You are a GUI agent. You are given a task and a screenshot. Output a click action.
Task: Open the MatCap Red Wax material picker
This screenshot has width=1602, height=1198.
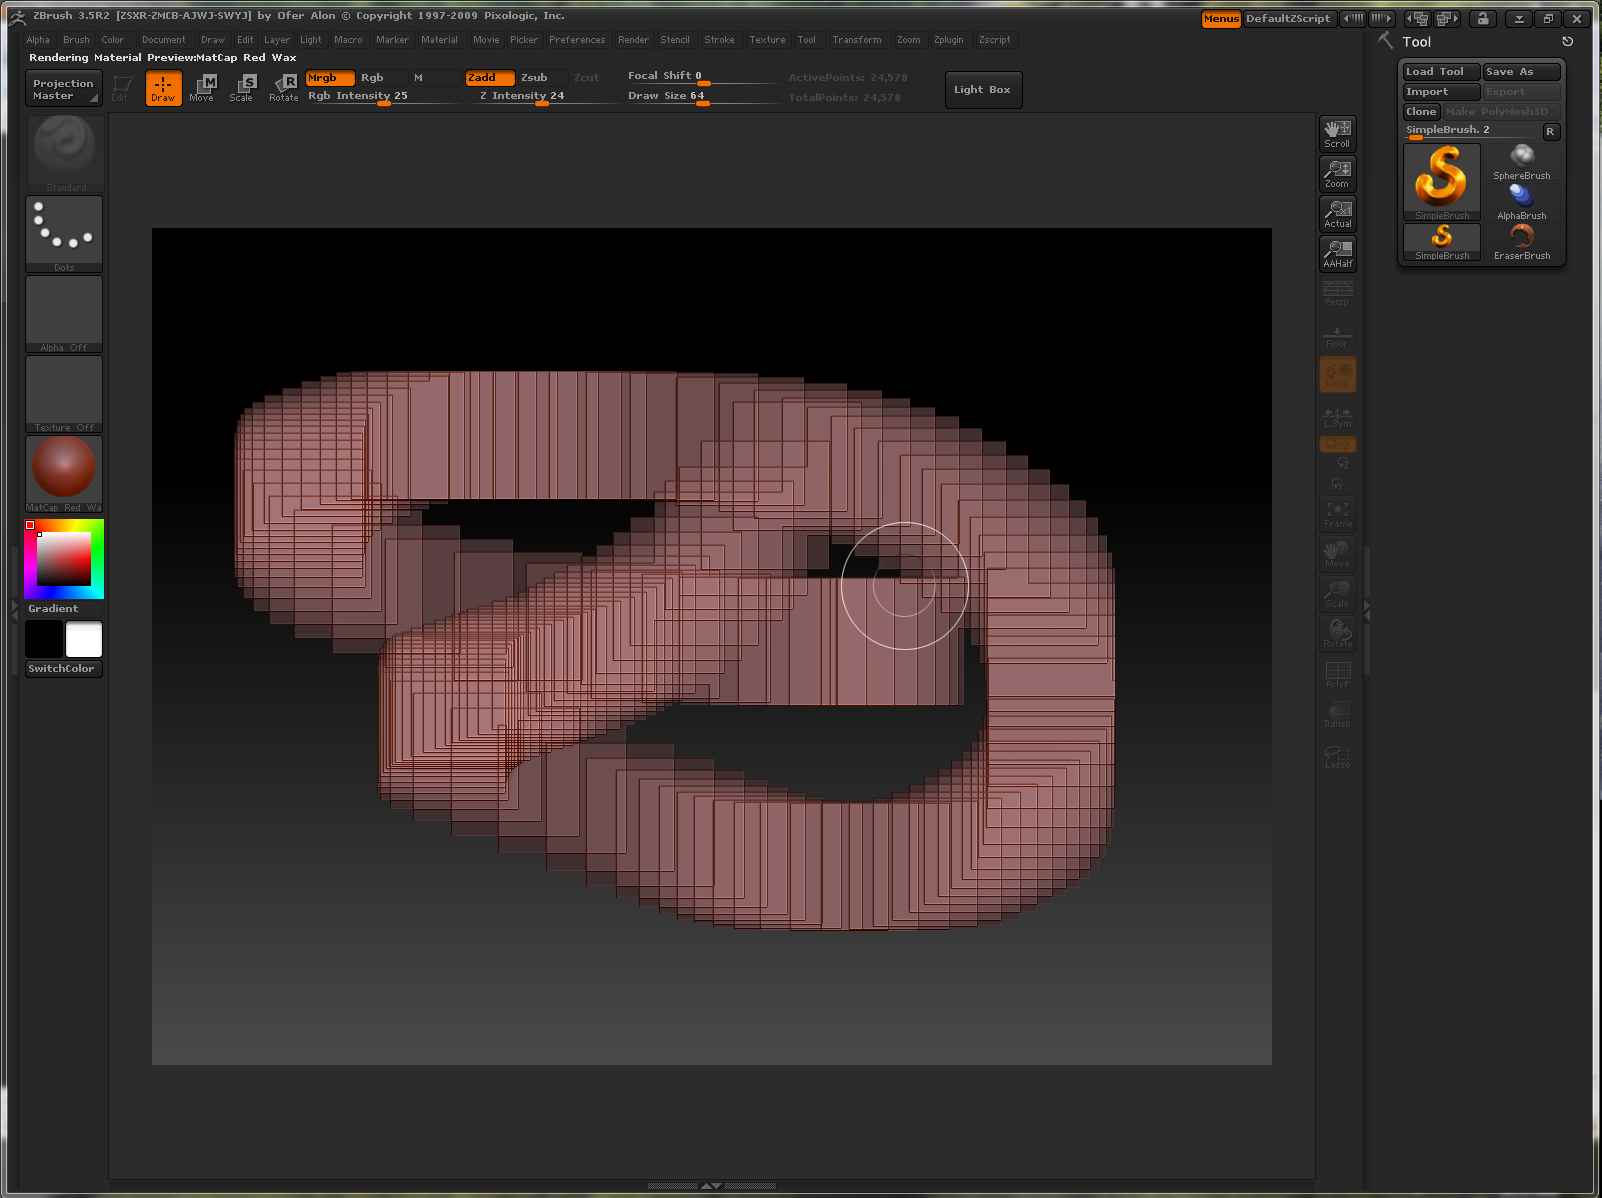point(64,472)
